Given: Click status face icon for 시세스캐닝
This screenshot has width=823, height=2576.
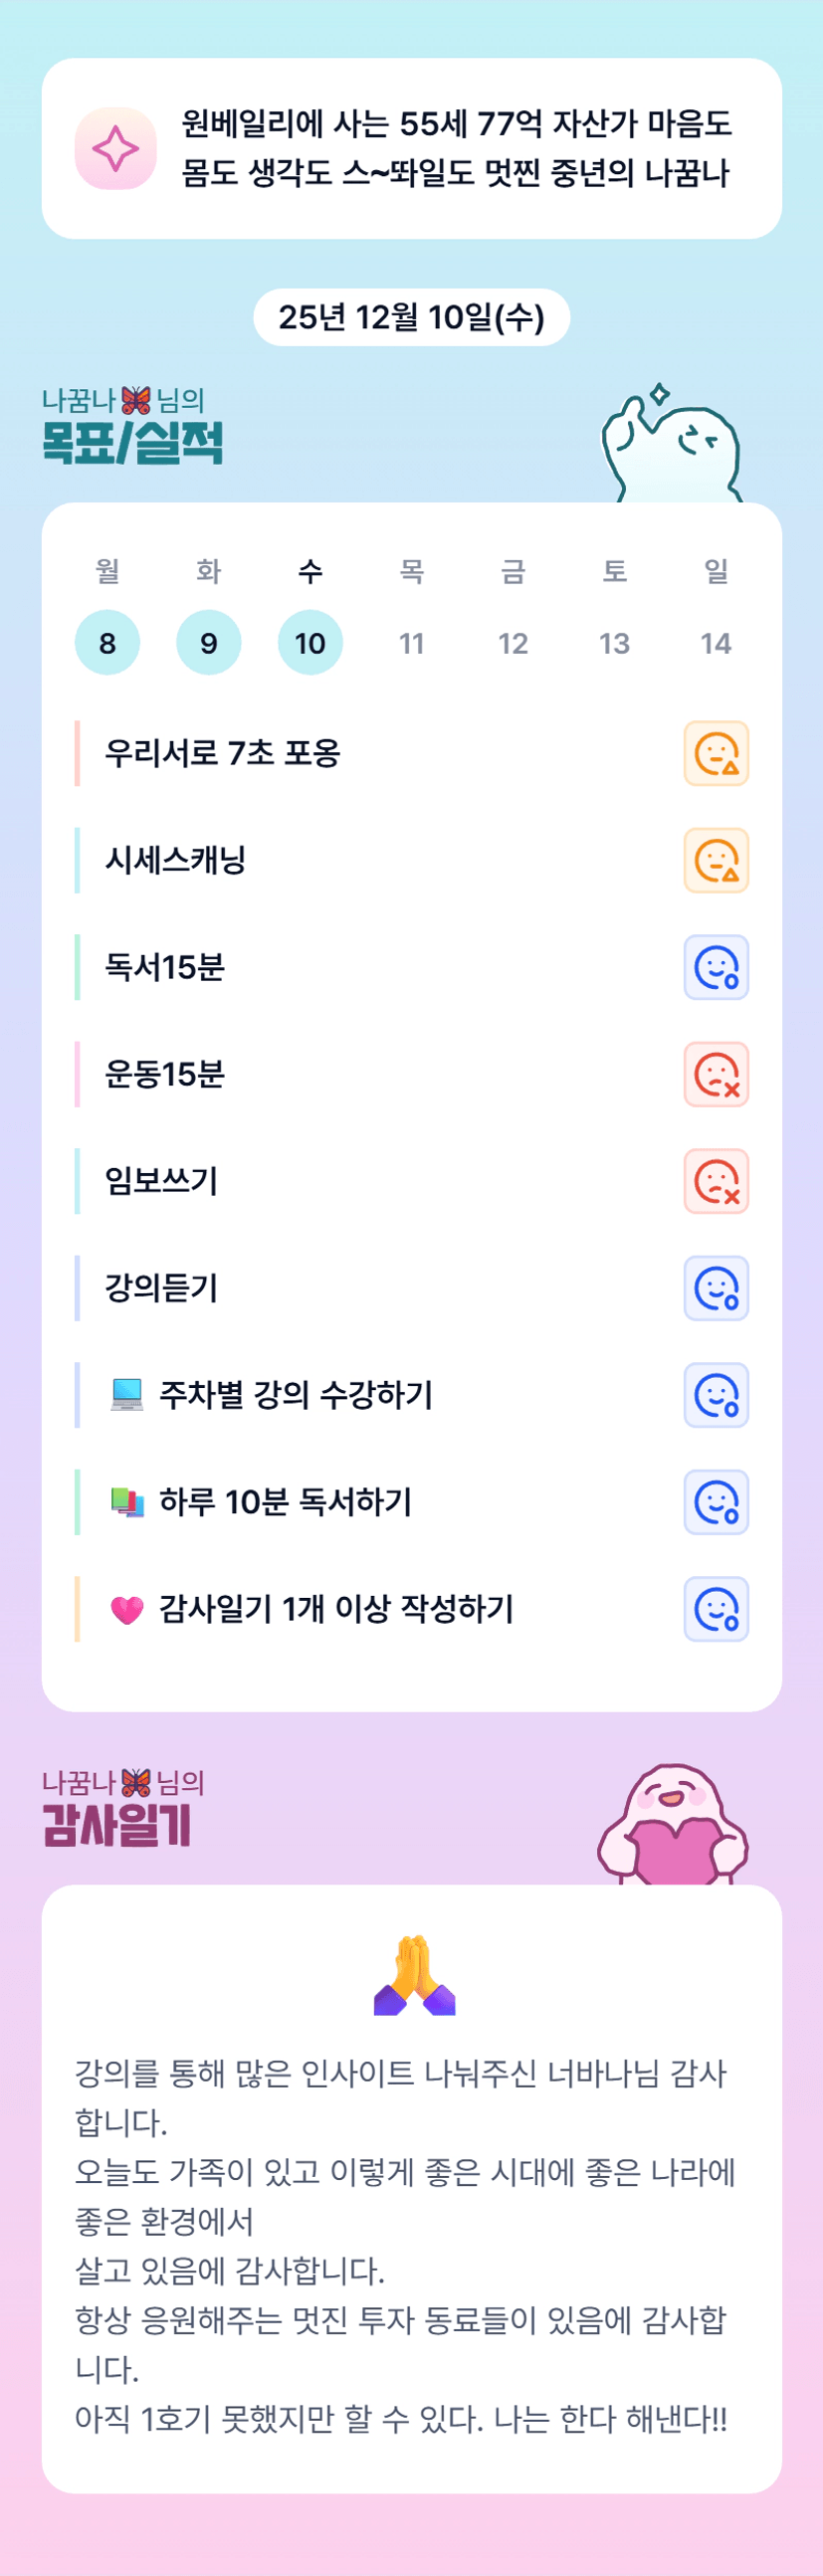Looking at the screenshot, I should click(x=716, y=860).
